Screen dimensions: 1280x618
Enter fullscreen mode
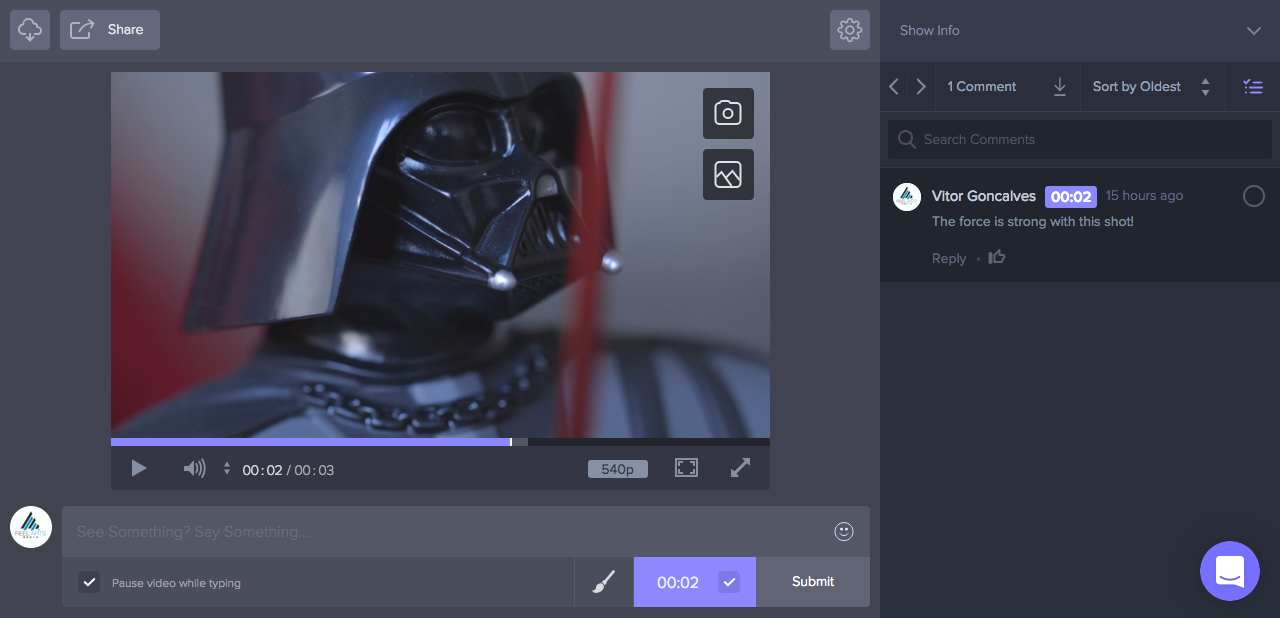pyautogui.click(x=686, y=468)
